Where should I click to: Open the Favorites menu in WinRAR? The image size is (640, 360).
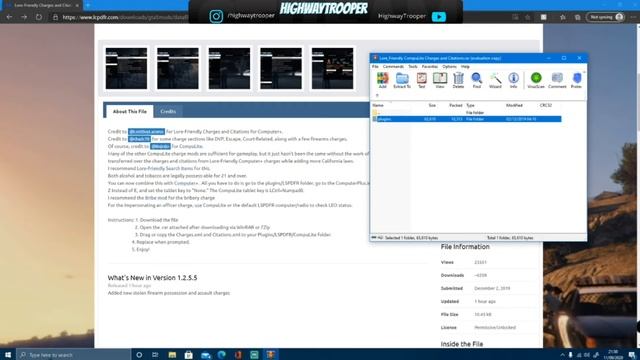429,67
